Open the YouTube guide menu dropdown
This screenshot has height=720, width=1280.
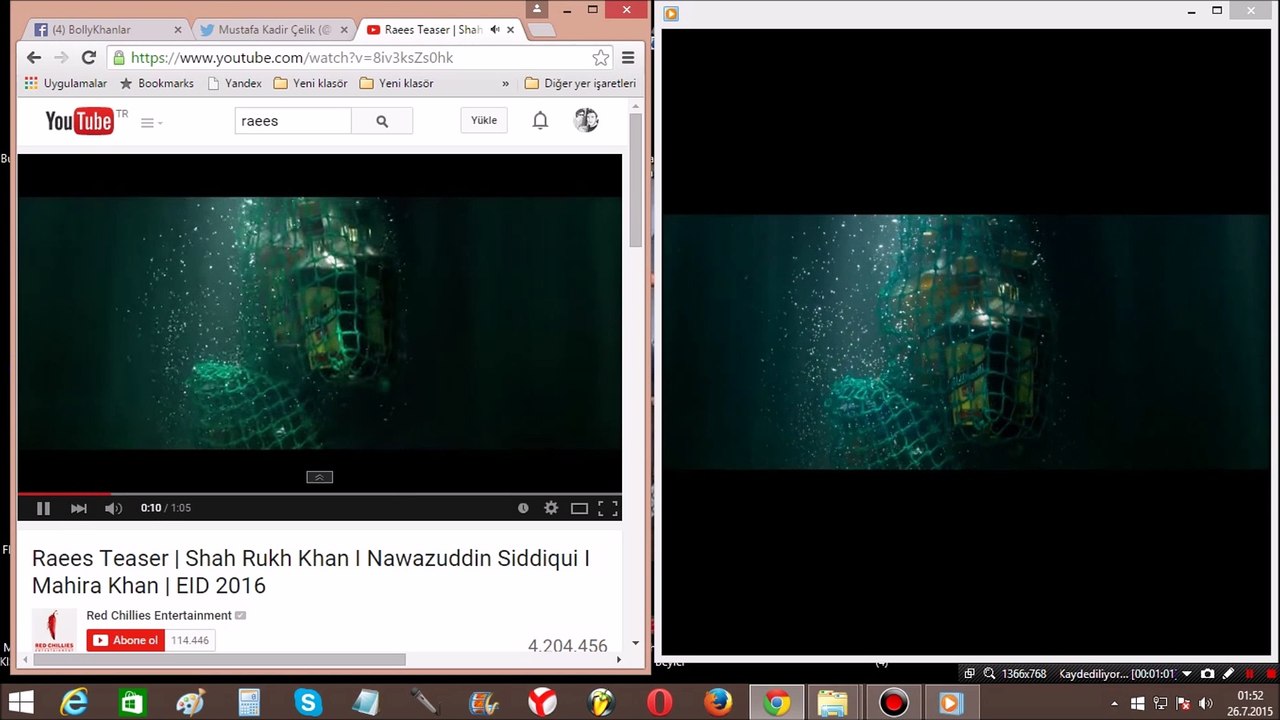[x=151, y=122]
